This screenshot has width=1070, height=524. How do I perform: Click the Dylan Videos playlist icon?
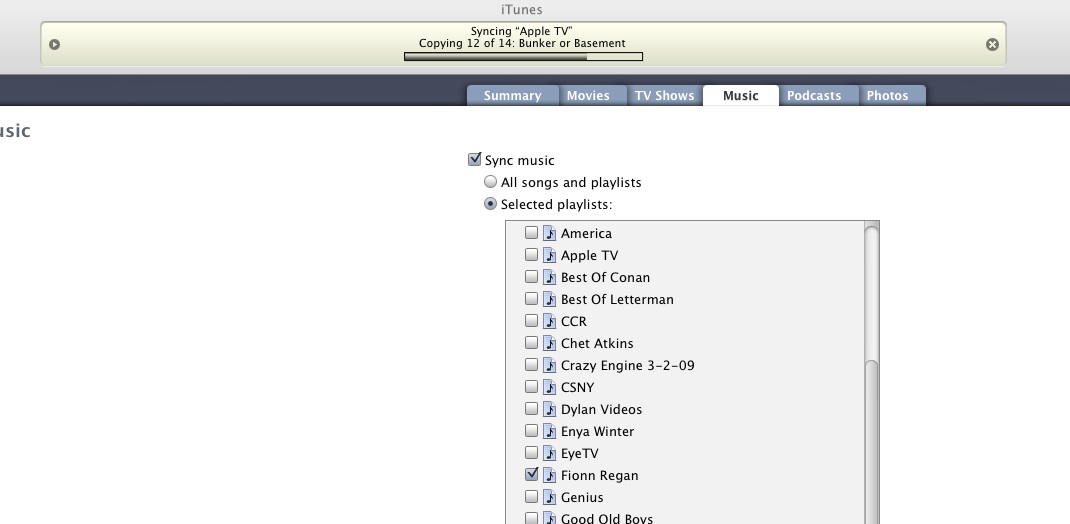pyautogui.click(x=549, y=409)
